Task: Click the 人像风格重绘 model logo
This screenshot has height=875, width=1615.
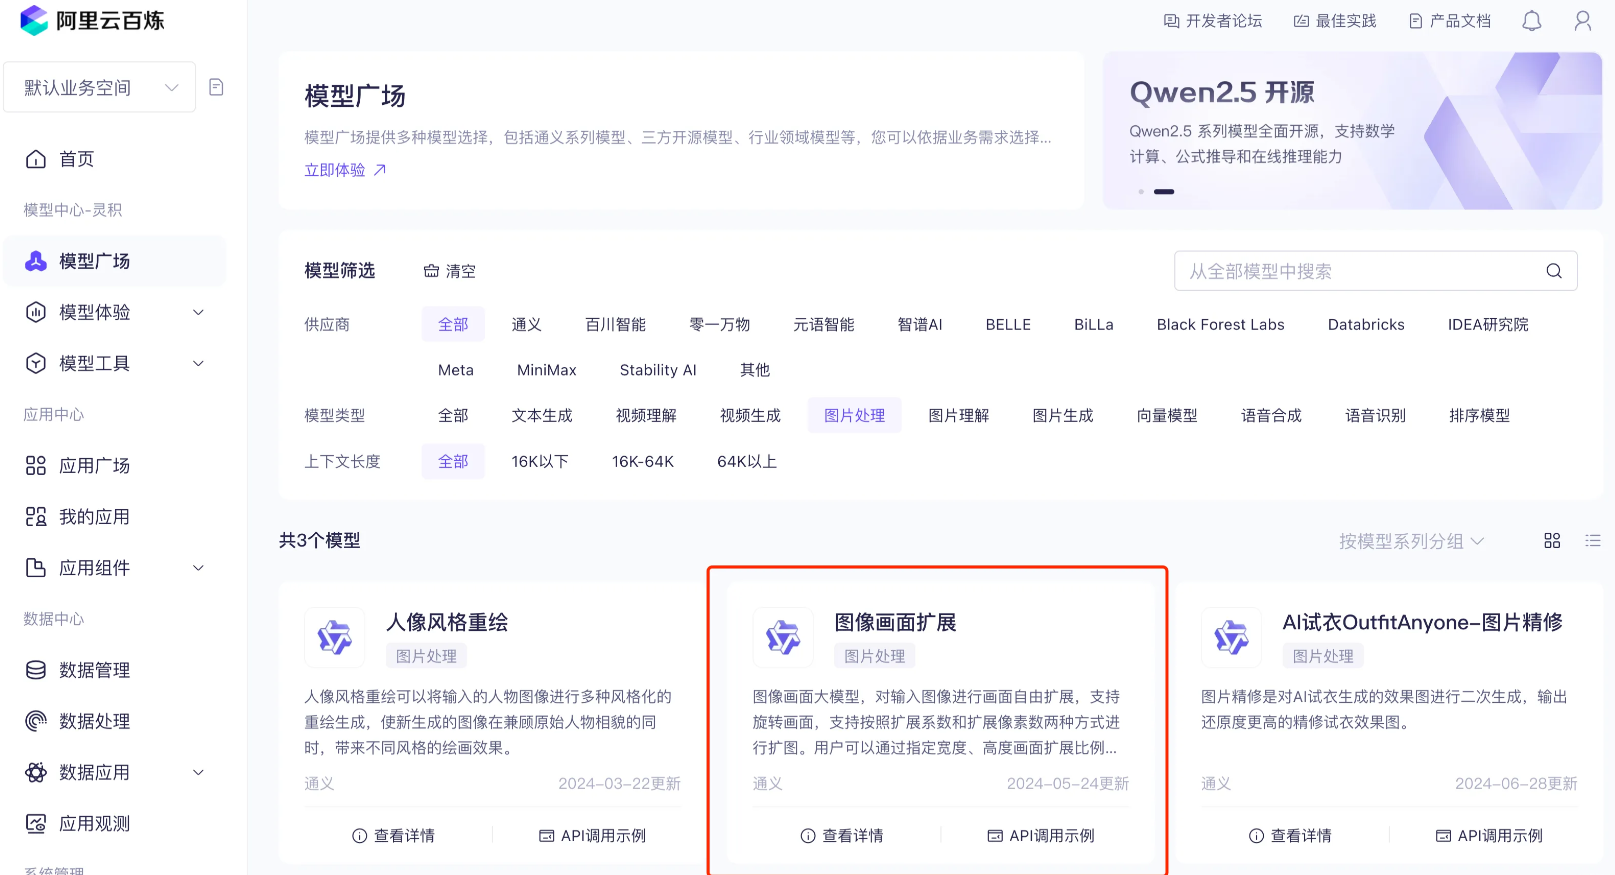Action: coord(335,637)
